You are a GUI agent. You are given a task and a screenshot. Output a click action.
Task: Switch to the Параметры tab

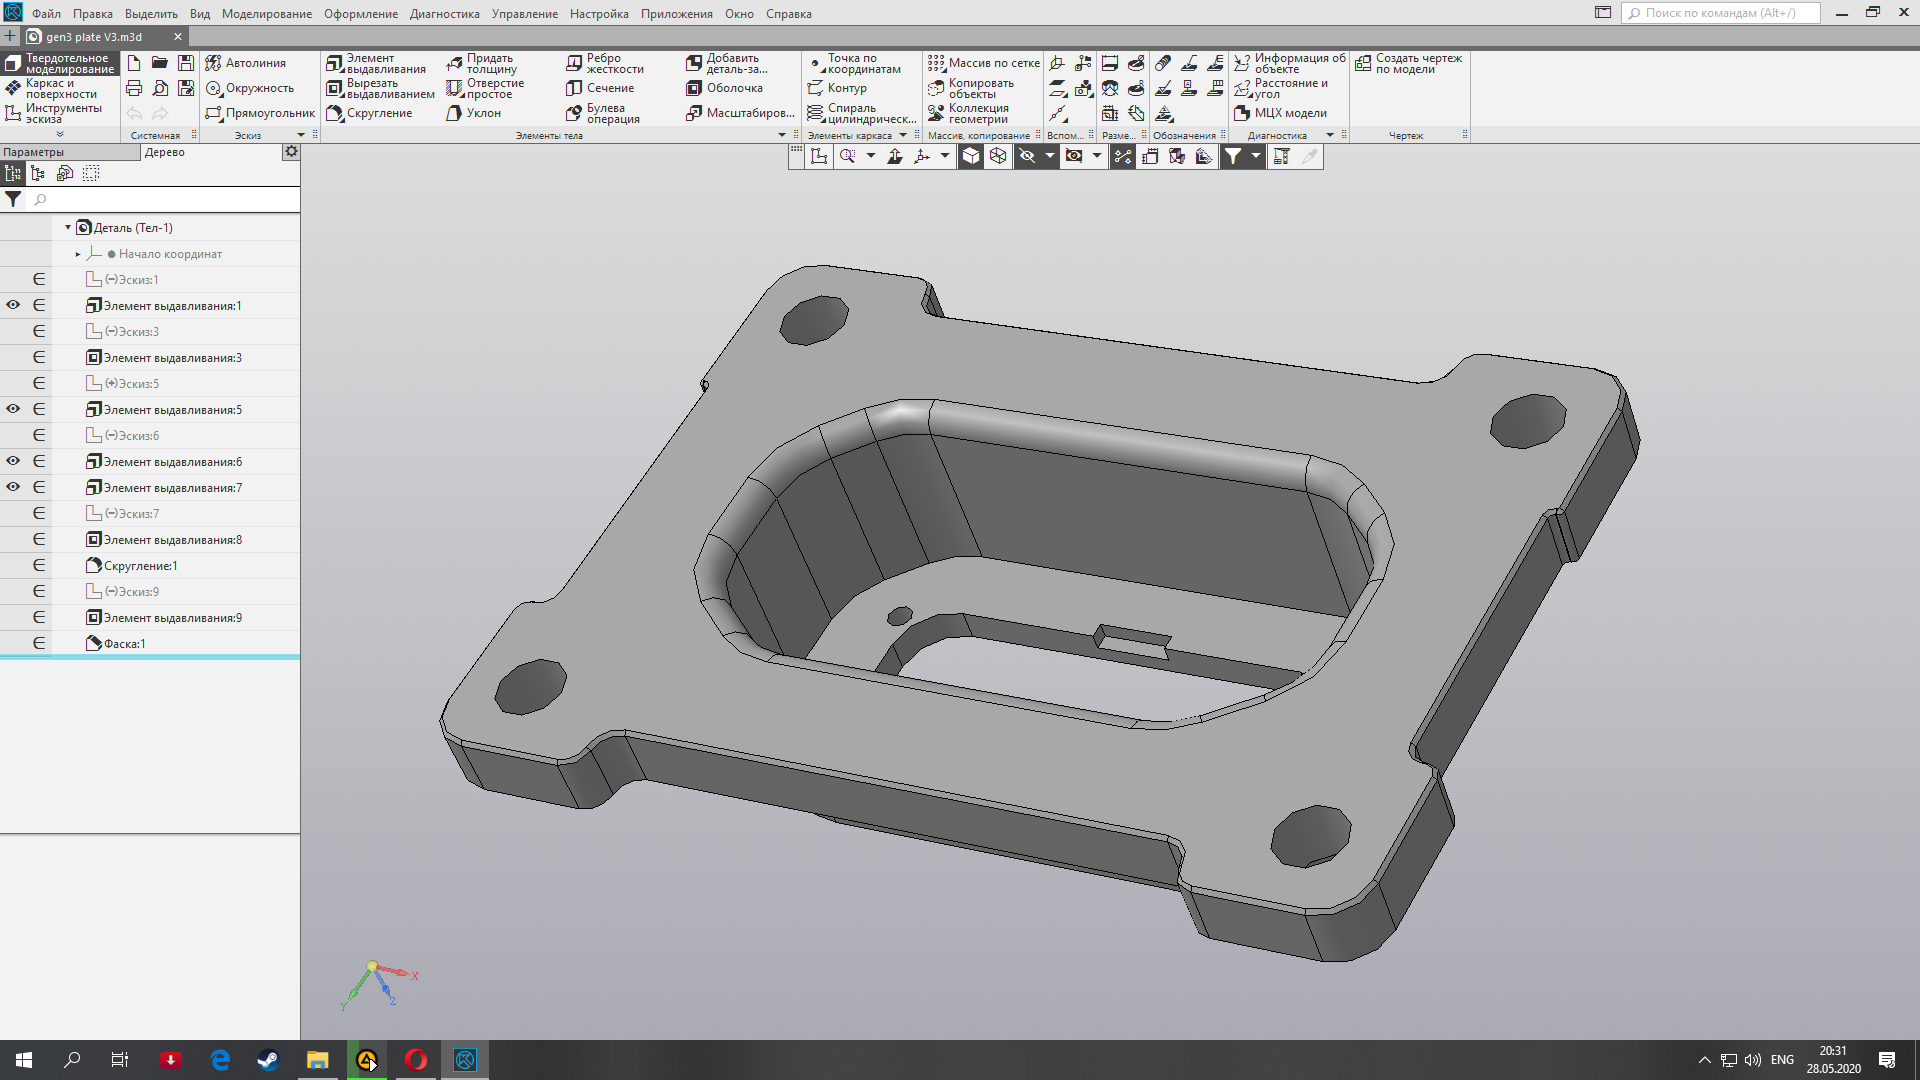coord(34,152)
